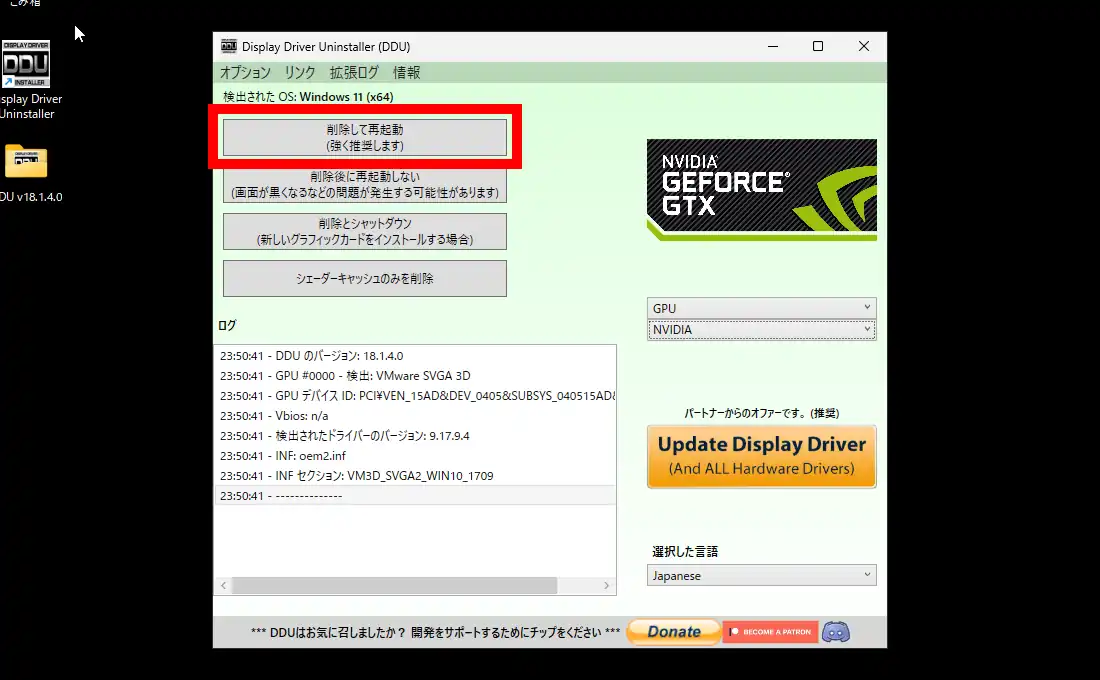1100x680 pixels.
Task: Click the DDU title bar app icon
Action: (x=228, y=47)
